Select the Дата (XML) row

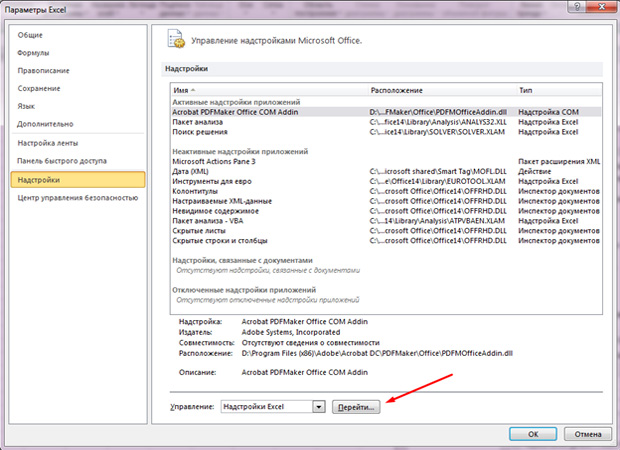click(x=386, y=172)
